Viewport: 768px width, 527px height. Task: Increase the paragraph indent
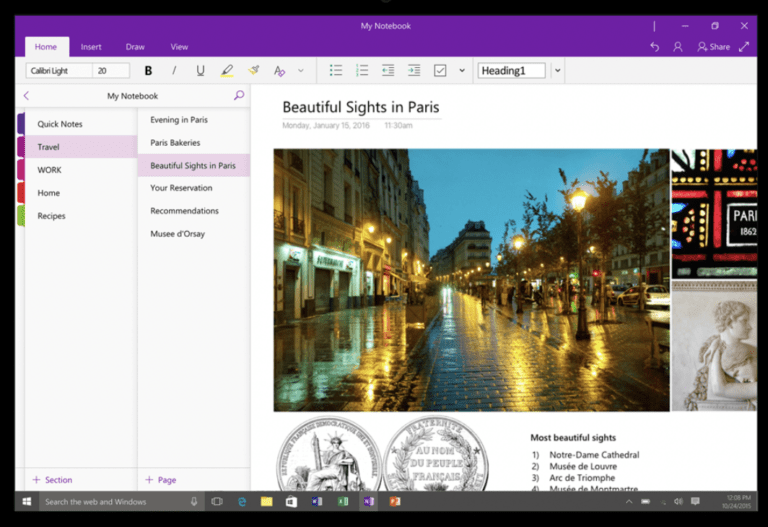(x=414, y=71)
